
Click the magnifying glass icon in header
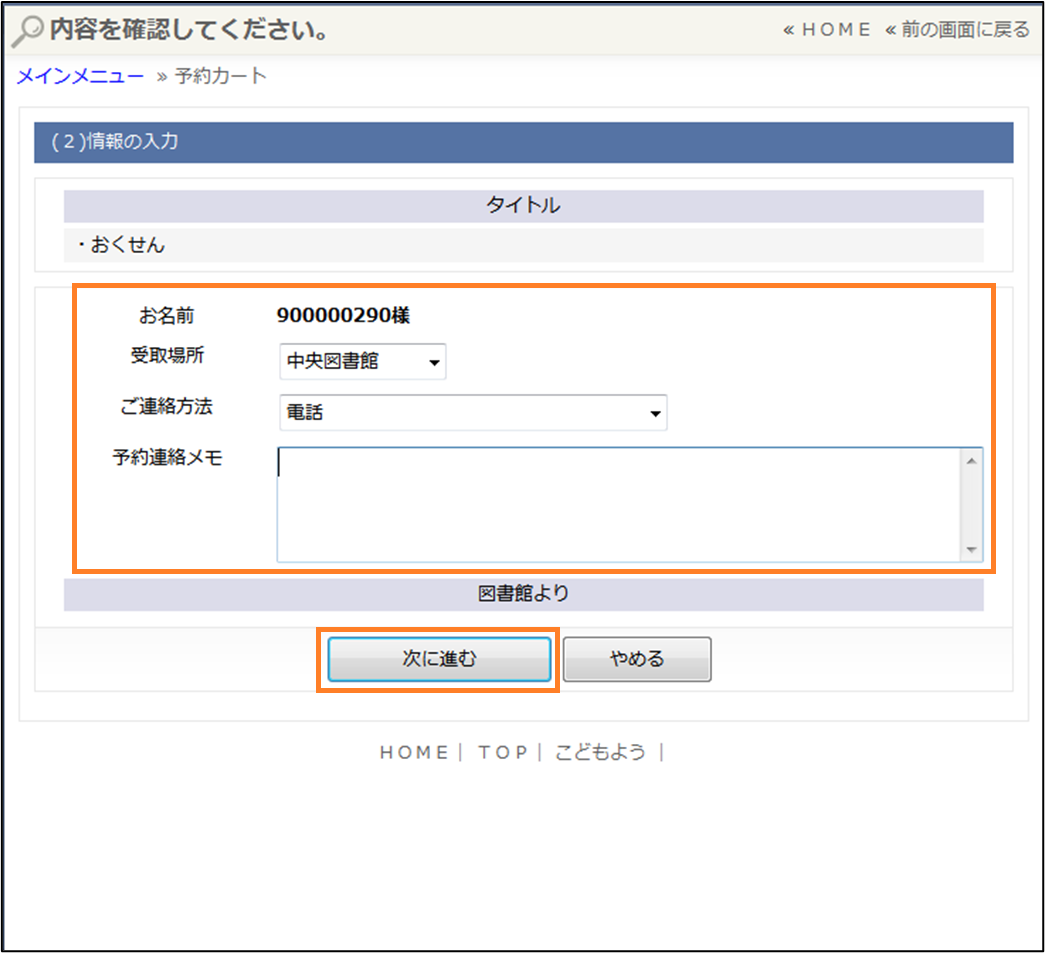27,31
